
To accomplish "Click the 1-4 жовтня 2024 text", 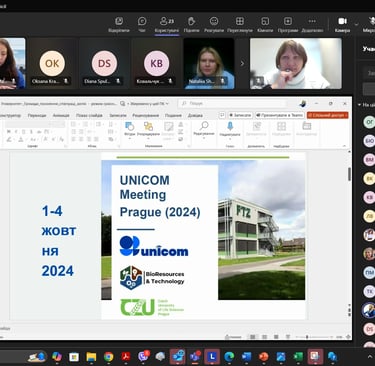I will tap(59, 241).
